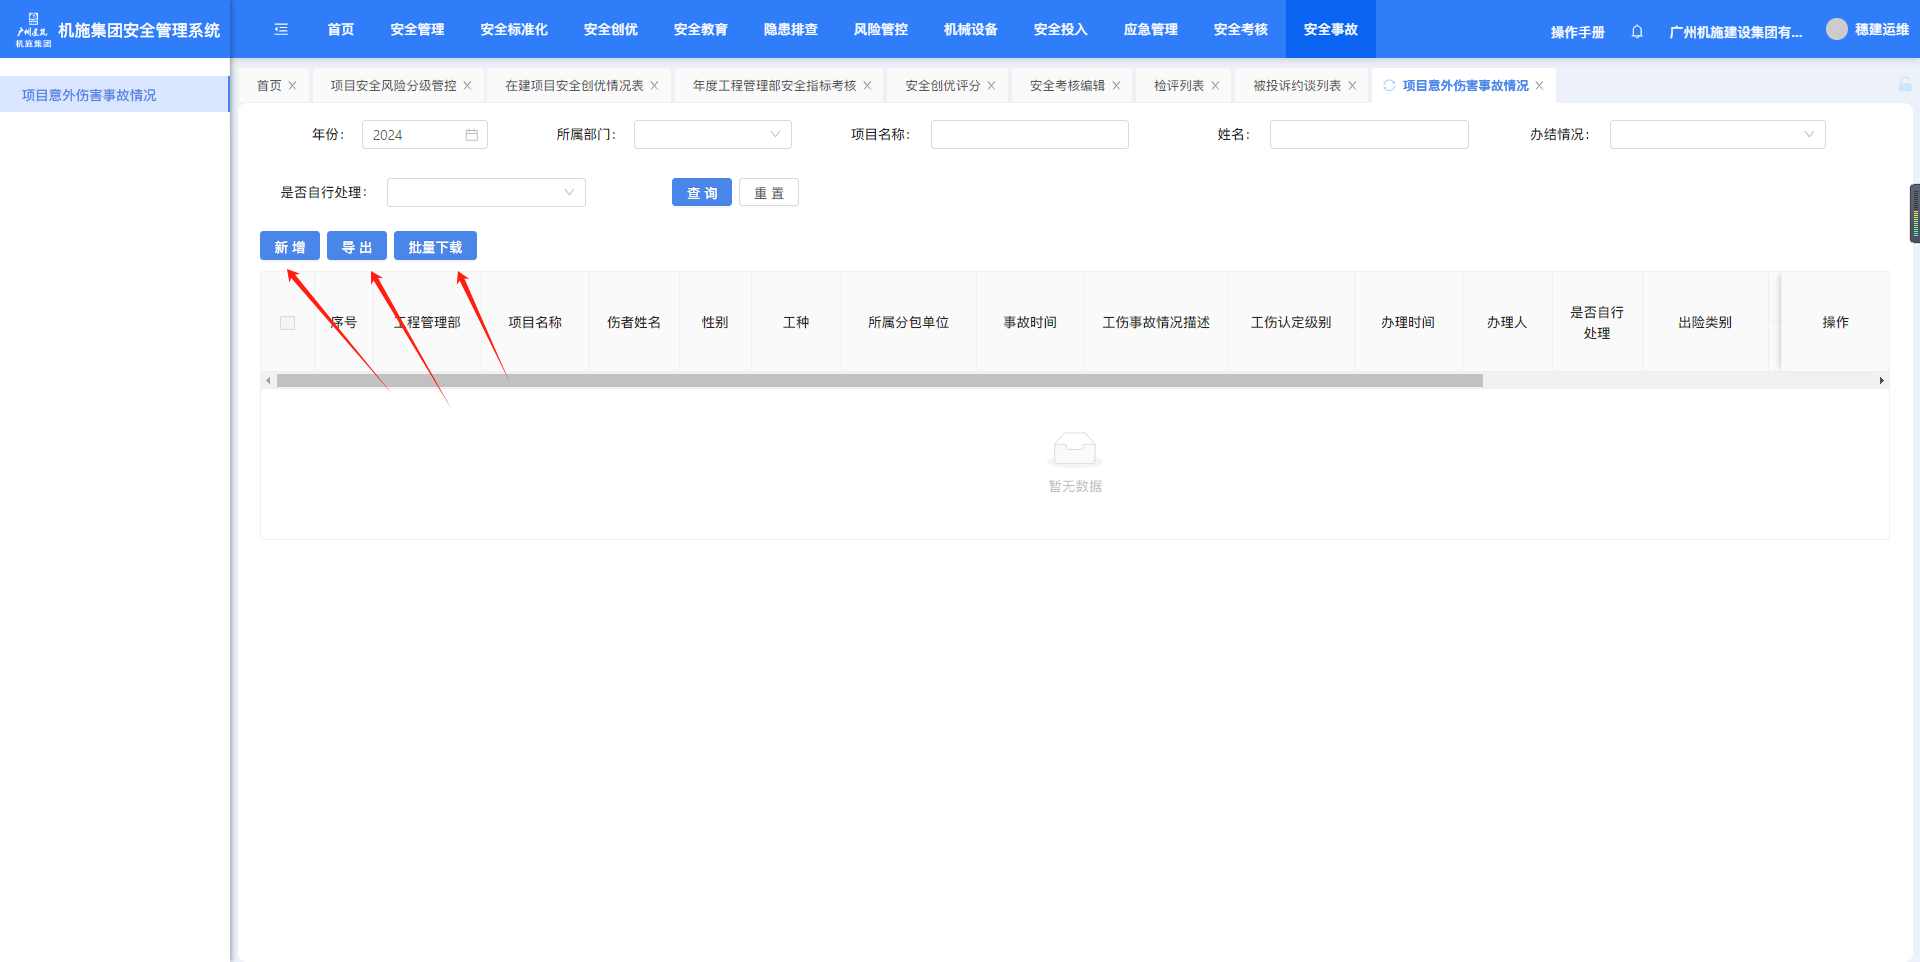Select 项目意外伤害事故情况 in the left sidebar
The height and width of the screenshot is (962, 1920).
click(x=89, y=95)
